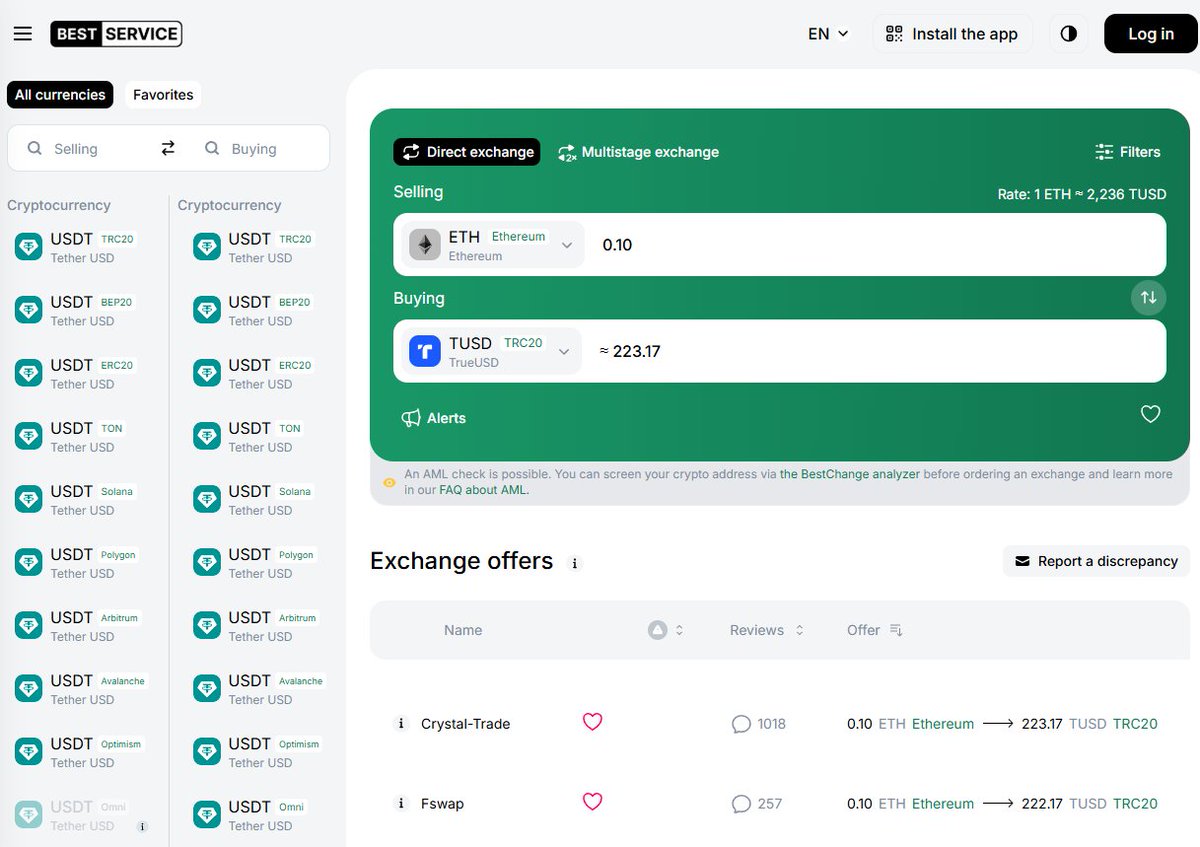Image resolution: width=1200 pixels, height=847 pixels.
Task: Select Direct exchange tab
Action: (x=467, y=152)
